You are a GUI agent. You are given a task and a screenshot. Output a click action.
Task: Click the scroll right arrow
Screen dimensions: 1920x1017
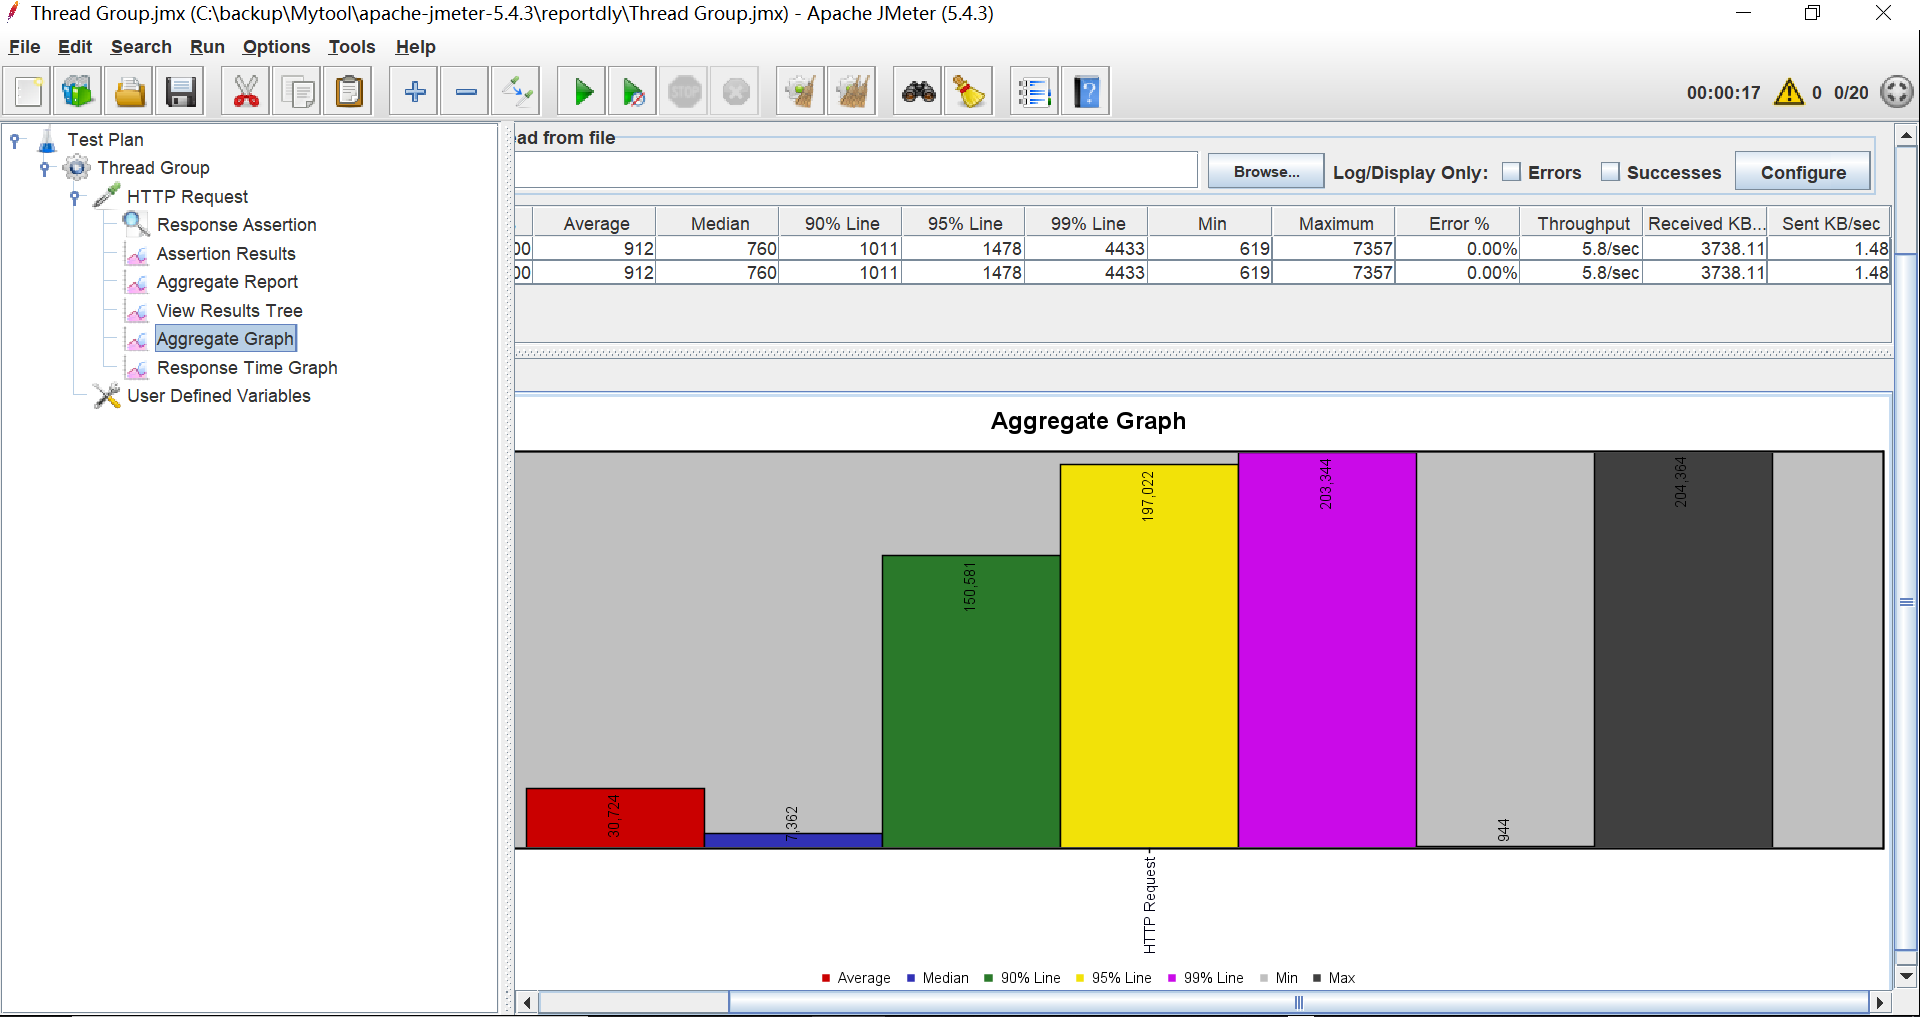(1880, 1002)
